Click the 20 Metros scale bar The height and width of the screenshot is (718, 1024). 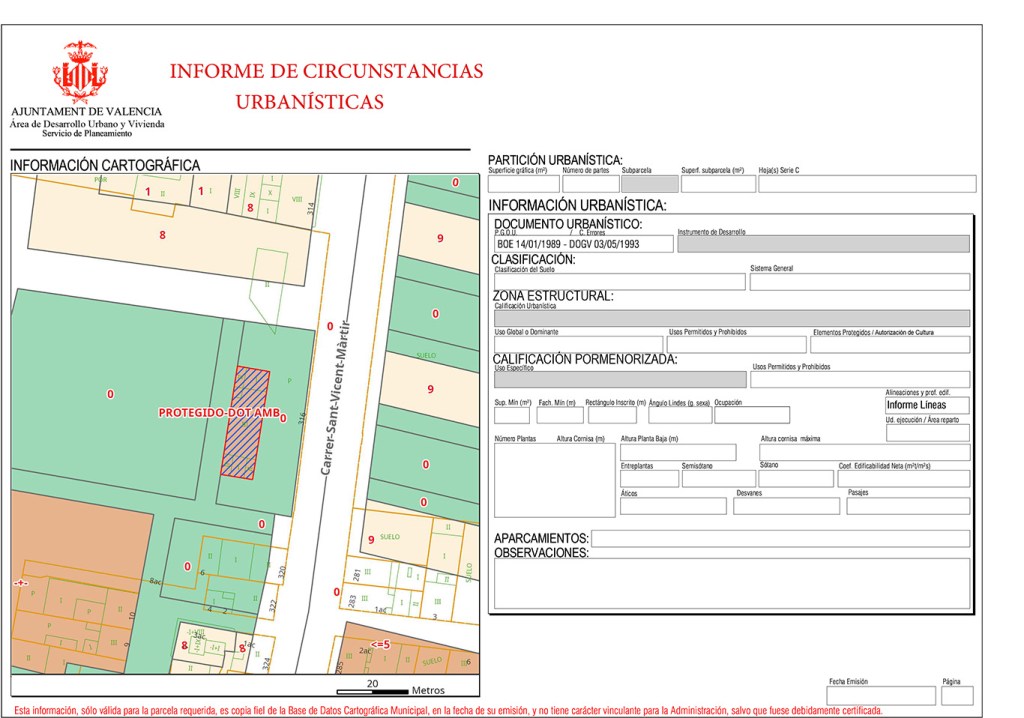372,690
